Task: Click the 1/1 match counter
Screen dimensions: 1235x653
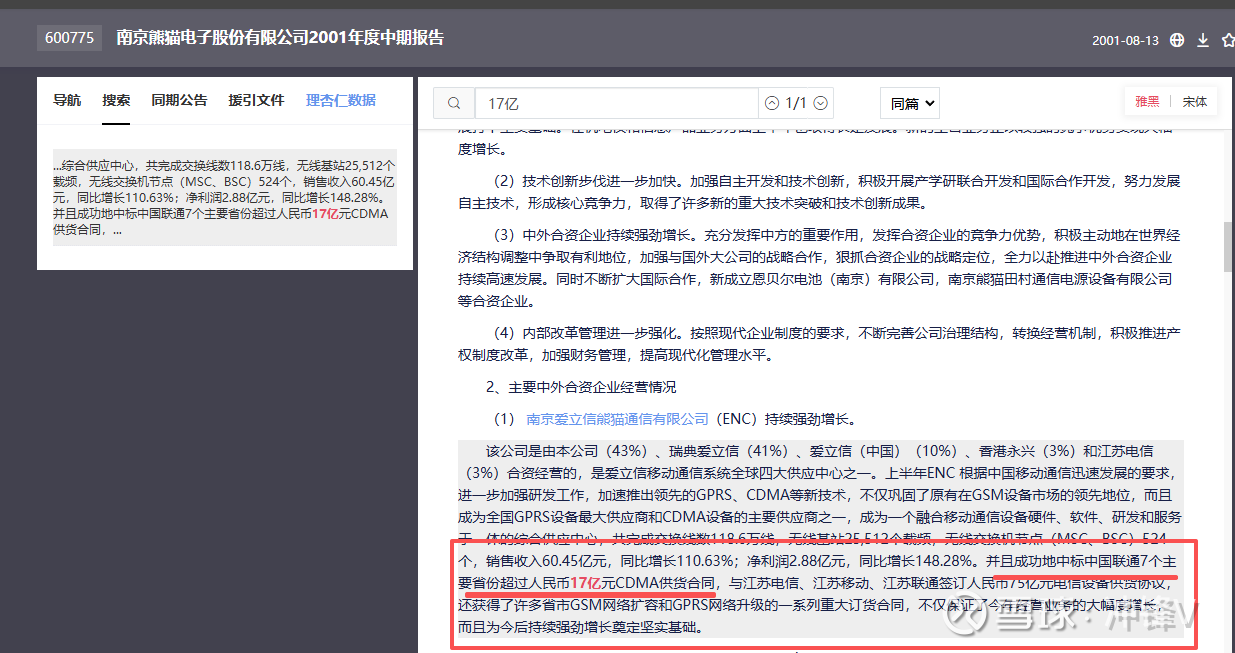Action: (x=796, y=103)
